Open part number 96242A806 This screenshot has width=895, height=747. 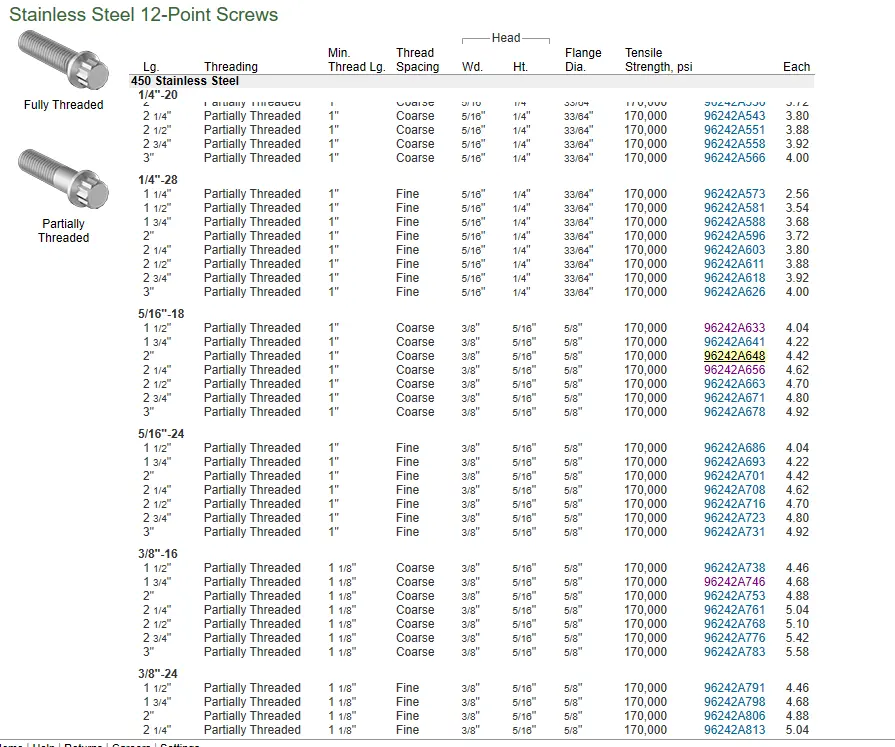click(734, 716)
